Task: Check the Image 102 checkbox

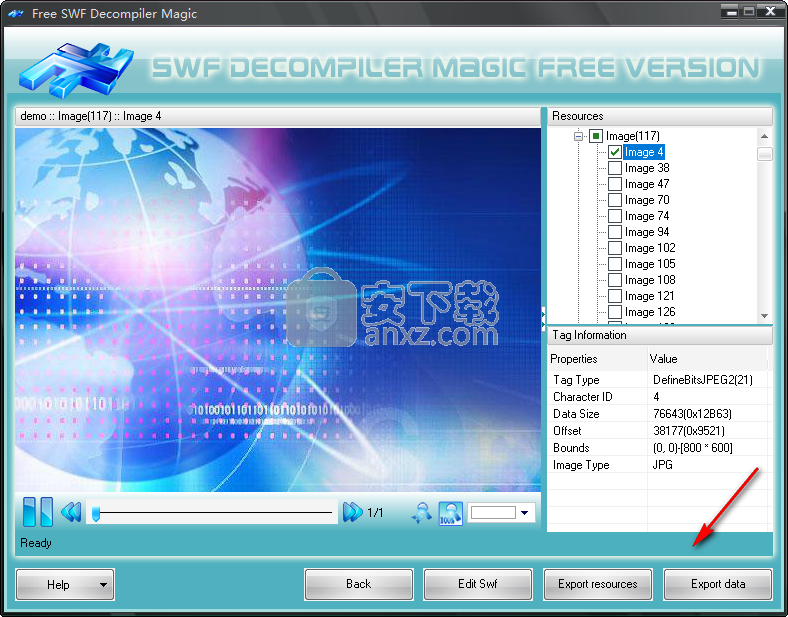Action: point(615,248)
